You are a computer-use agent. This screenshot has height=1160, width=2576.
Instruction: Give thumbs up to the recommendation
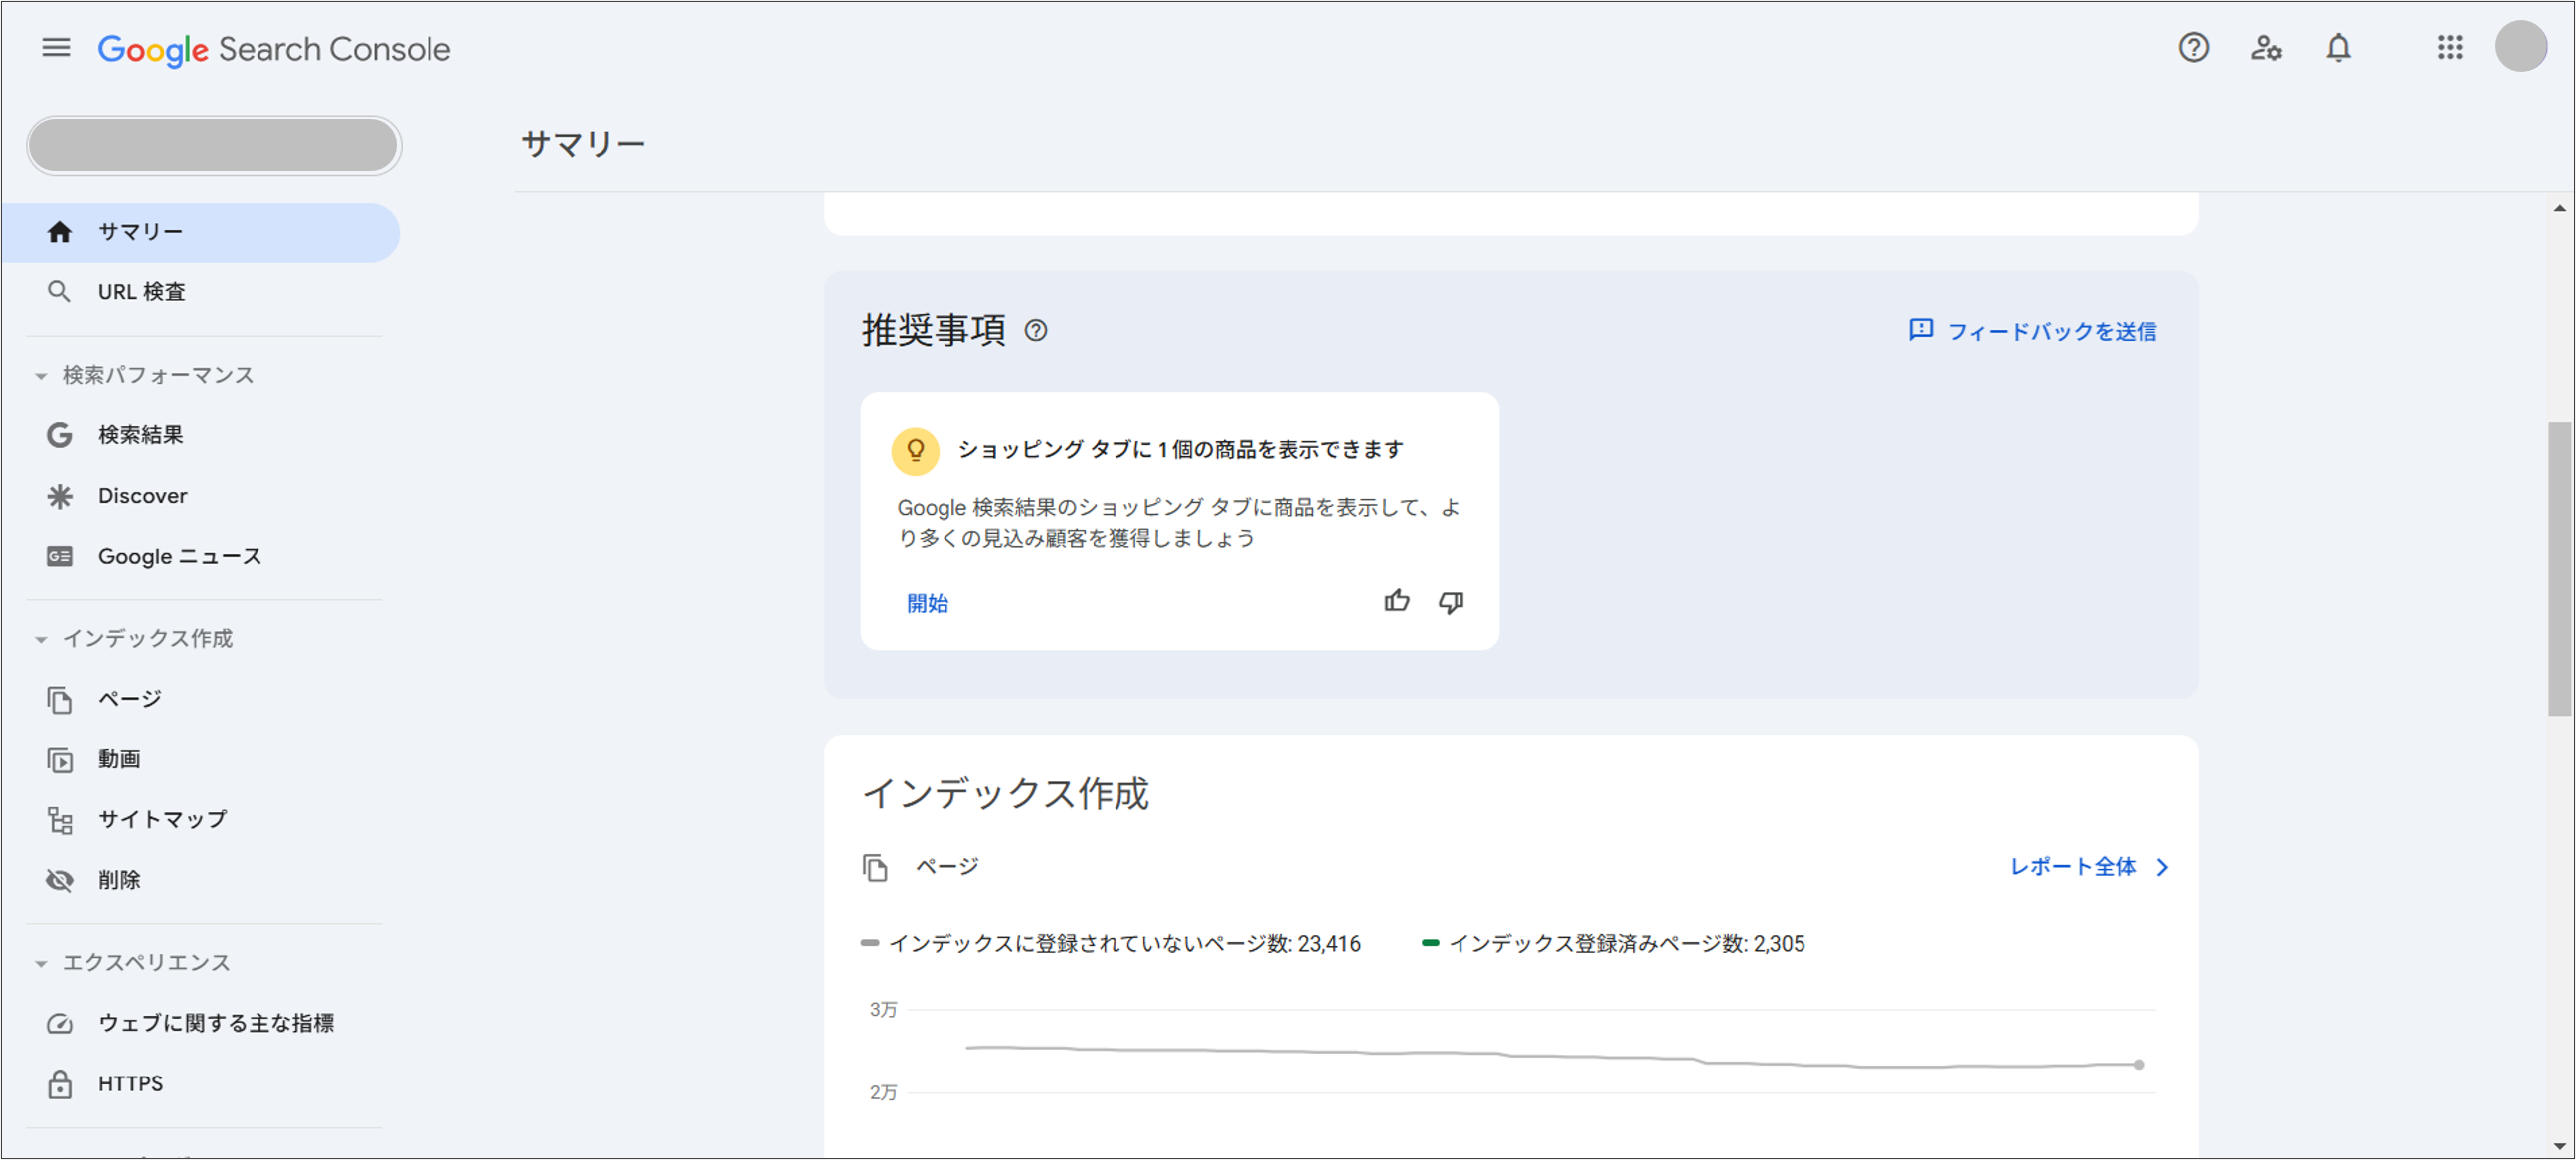coord(1396,602)
